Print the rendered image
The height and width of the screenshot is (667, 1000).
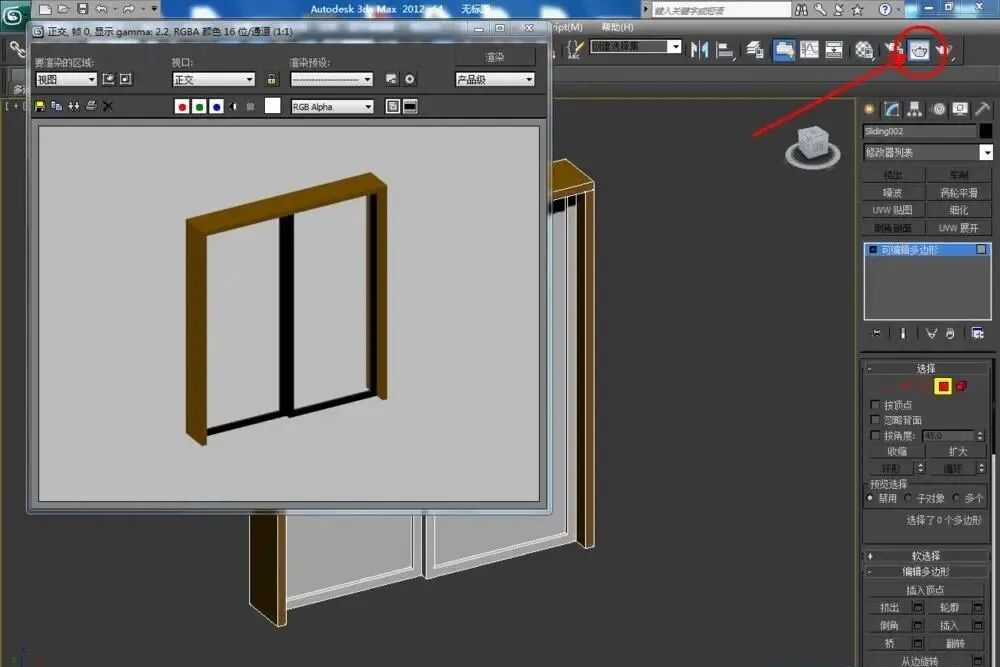coord(91,106)
